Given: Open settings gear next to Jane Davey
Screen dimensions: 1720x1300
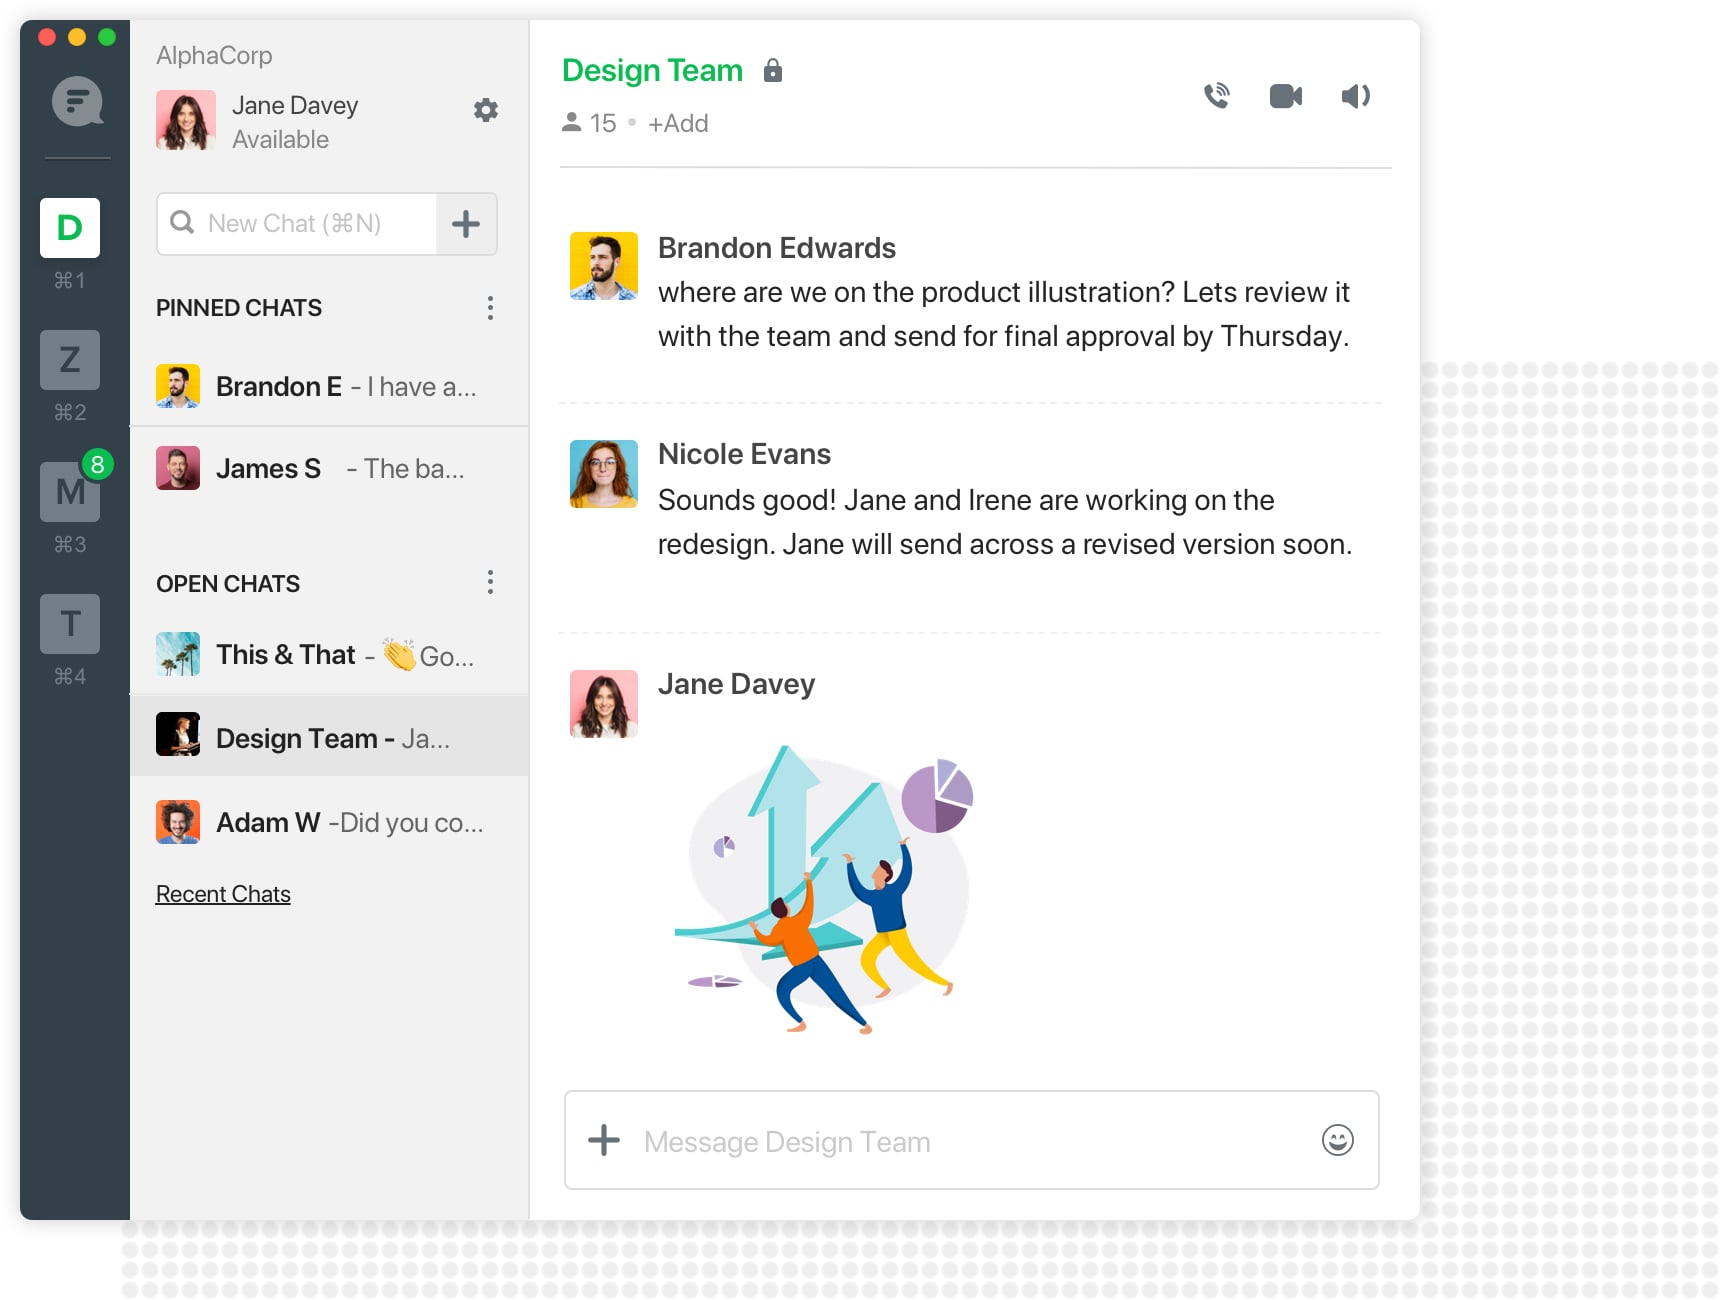Looking at the screenshot, I should (x=486, y=110).
